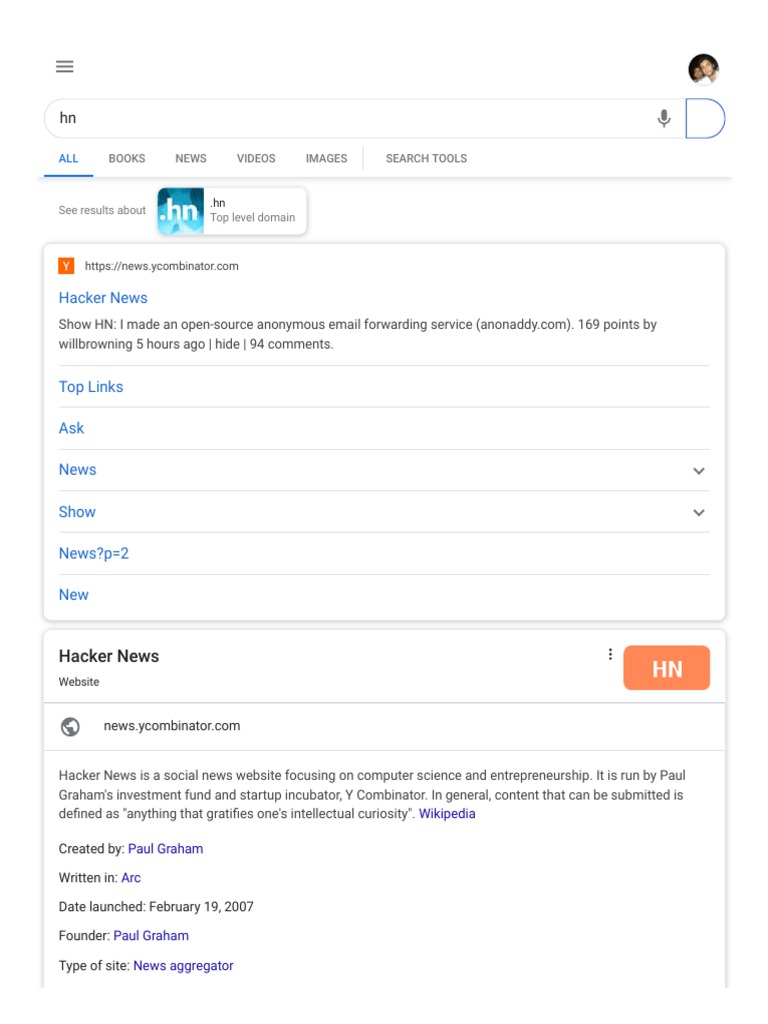Click the Arc programming language link
768x1024 pixels.
131,878
